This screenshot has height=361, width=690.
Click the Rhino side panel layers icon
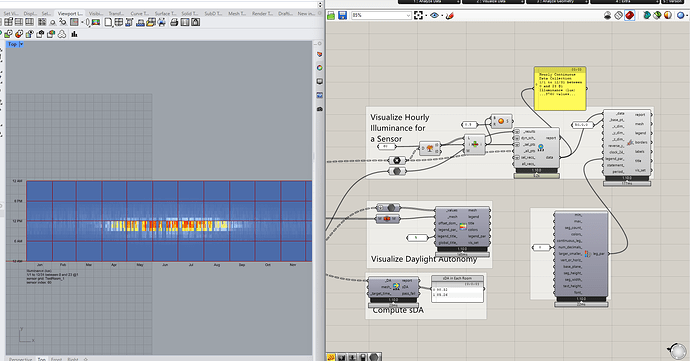319,54
